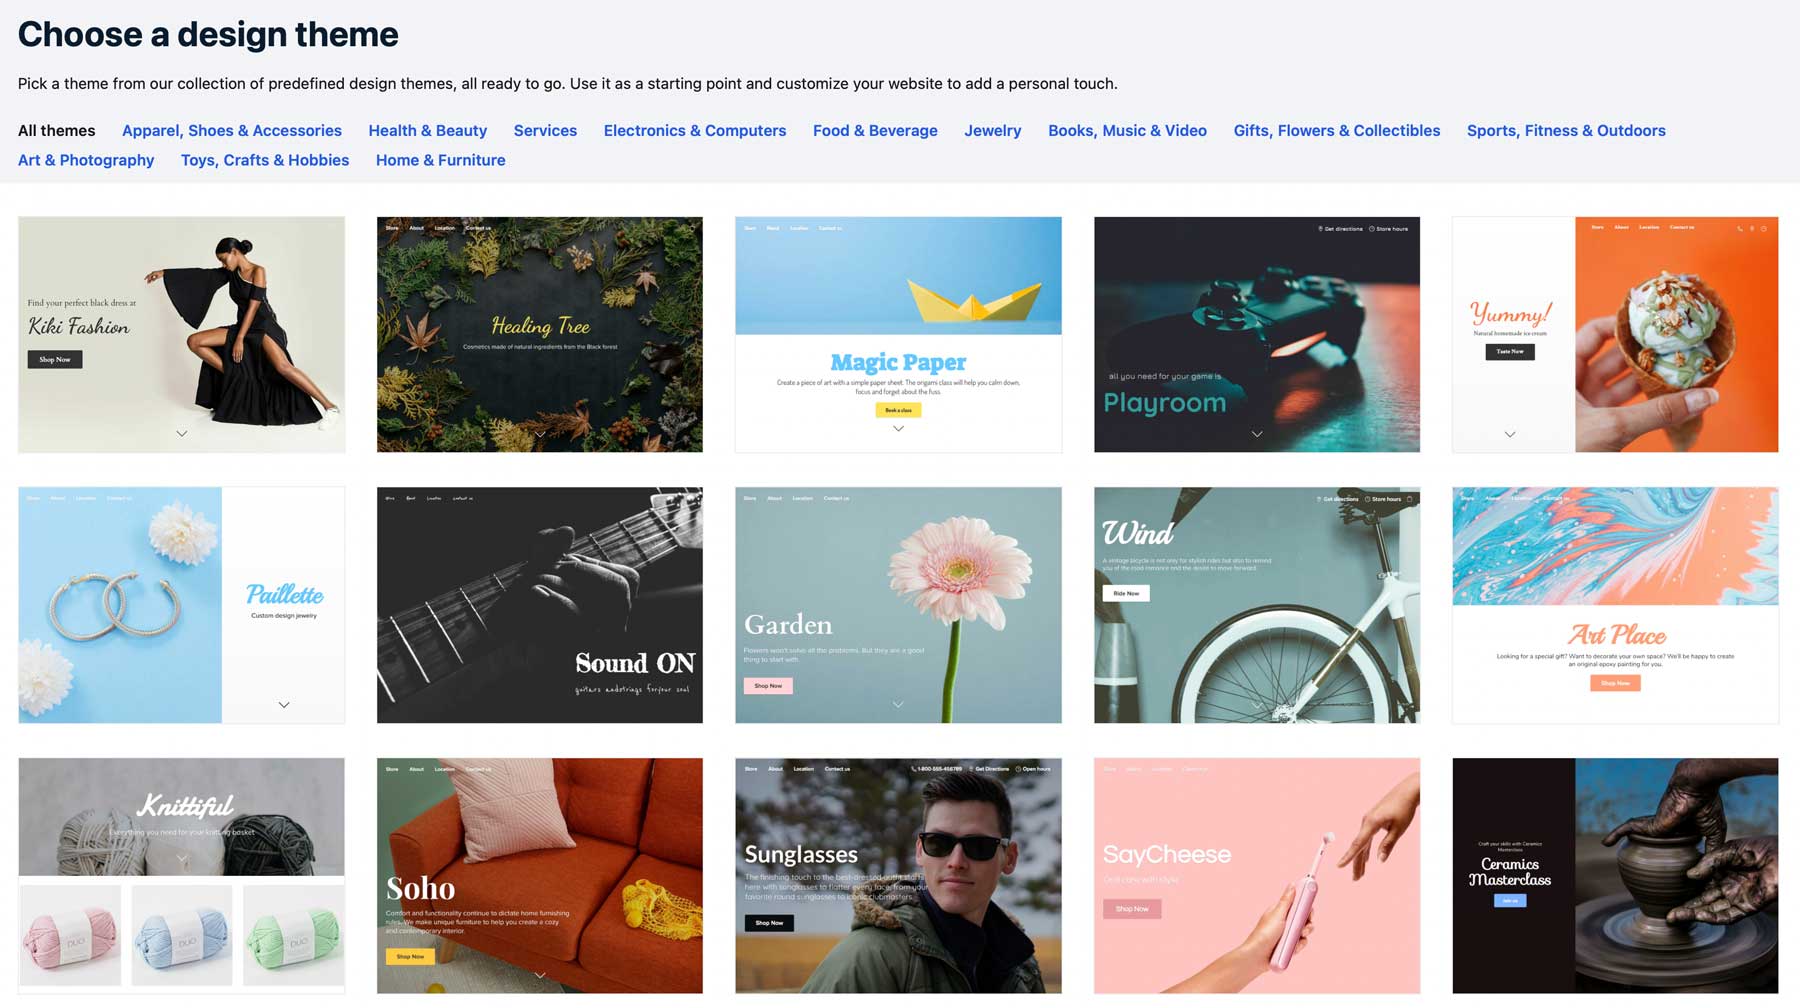The height and width of the screenshot is (1008, 1800).
Task: Click the Store hours clock icon on Wind theme
Action: coord(1367,499)
